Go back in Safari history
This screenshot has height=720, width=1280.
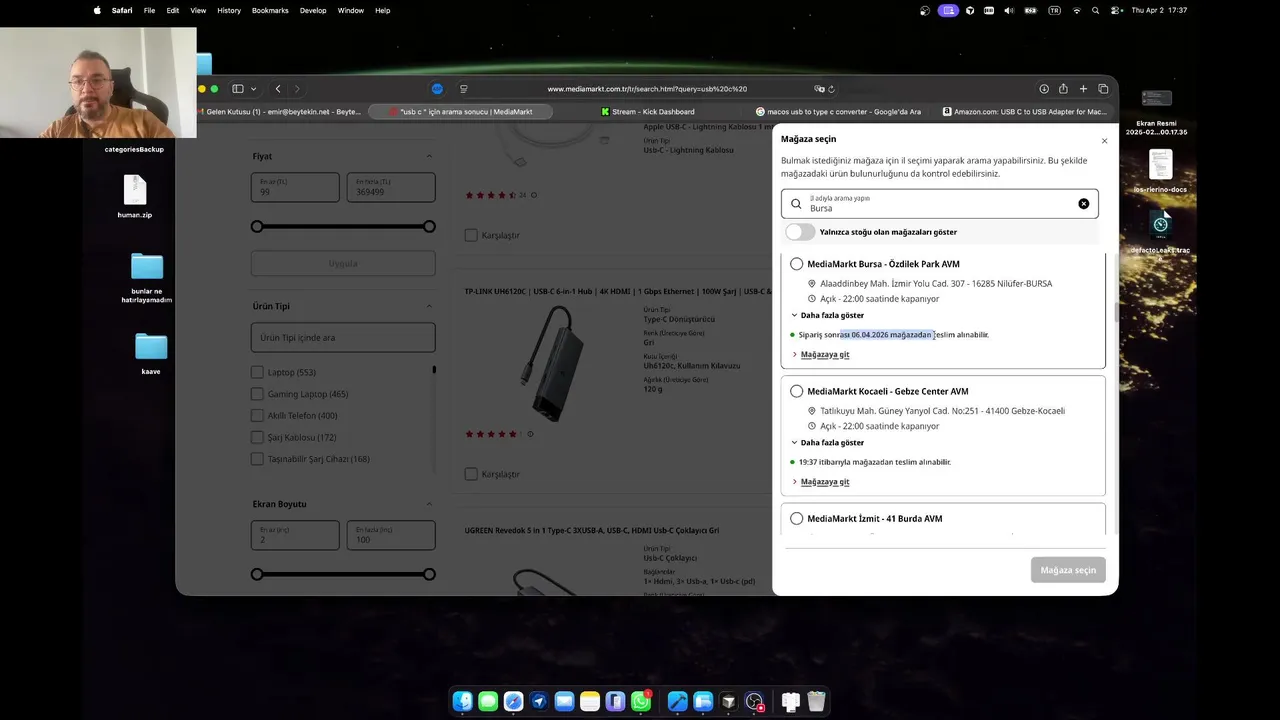click(x=278, y=89)
